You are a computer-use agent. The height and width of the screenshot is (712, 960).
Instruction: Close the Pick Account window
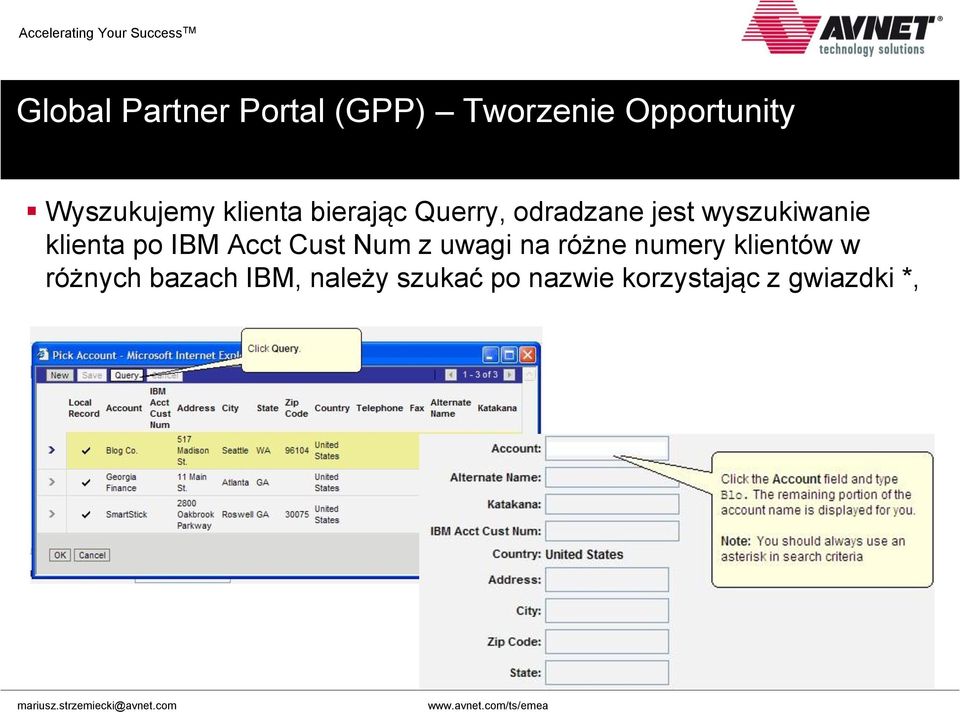pos(527,354)
